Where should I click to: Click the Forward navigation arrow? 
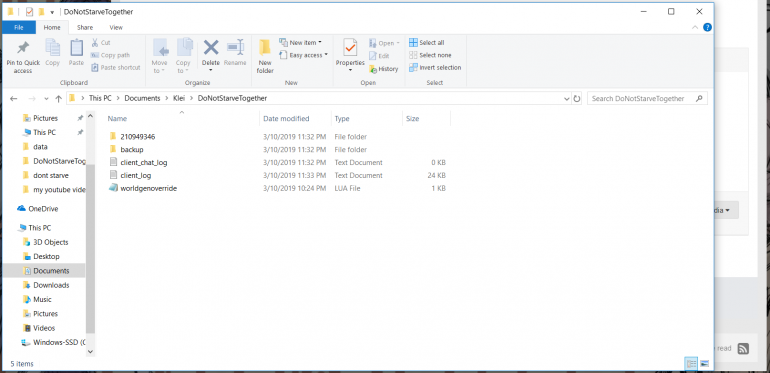32,99
